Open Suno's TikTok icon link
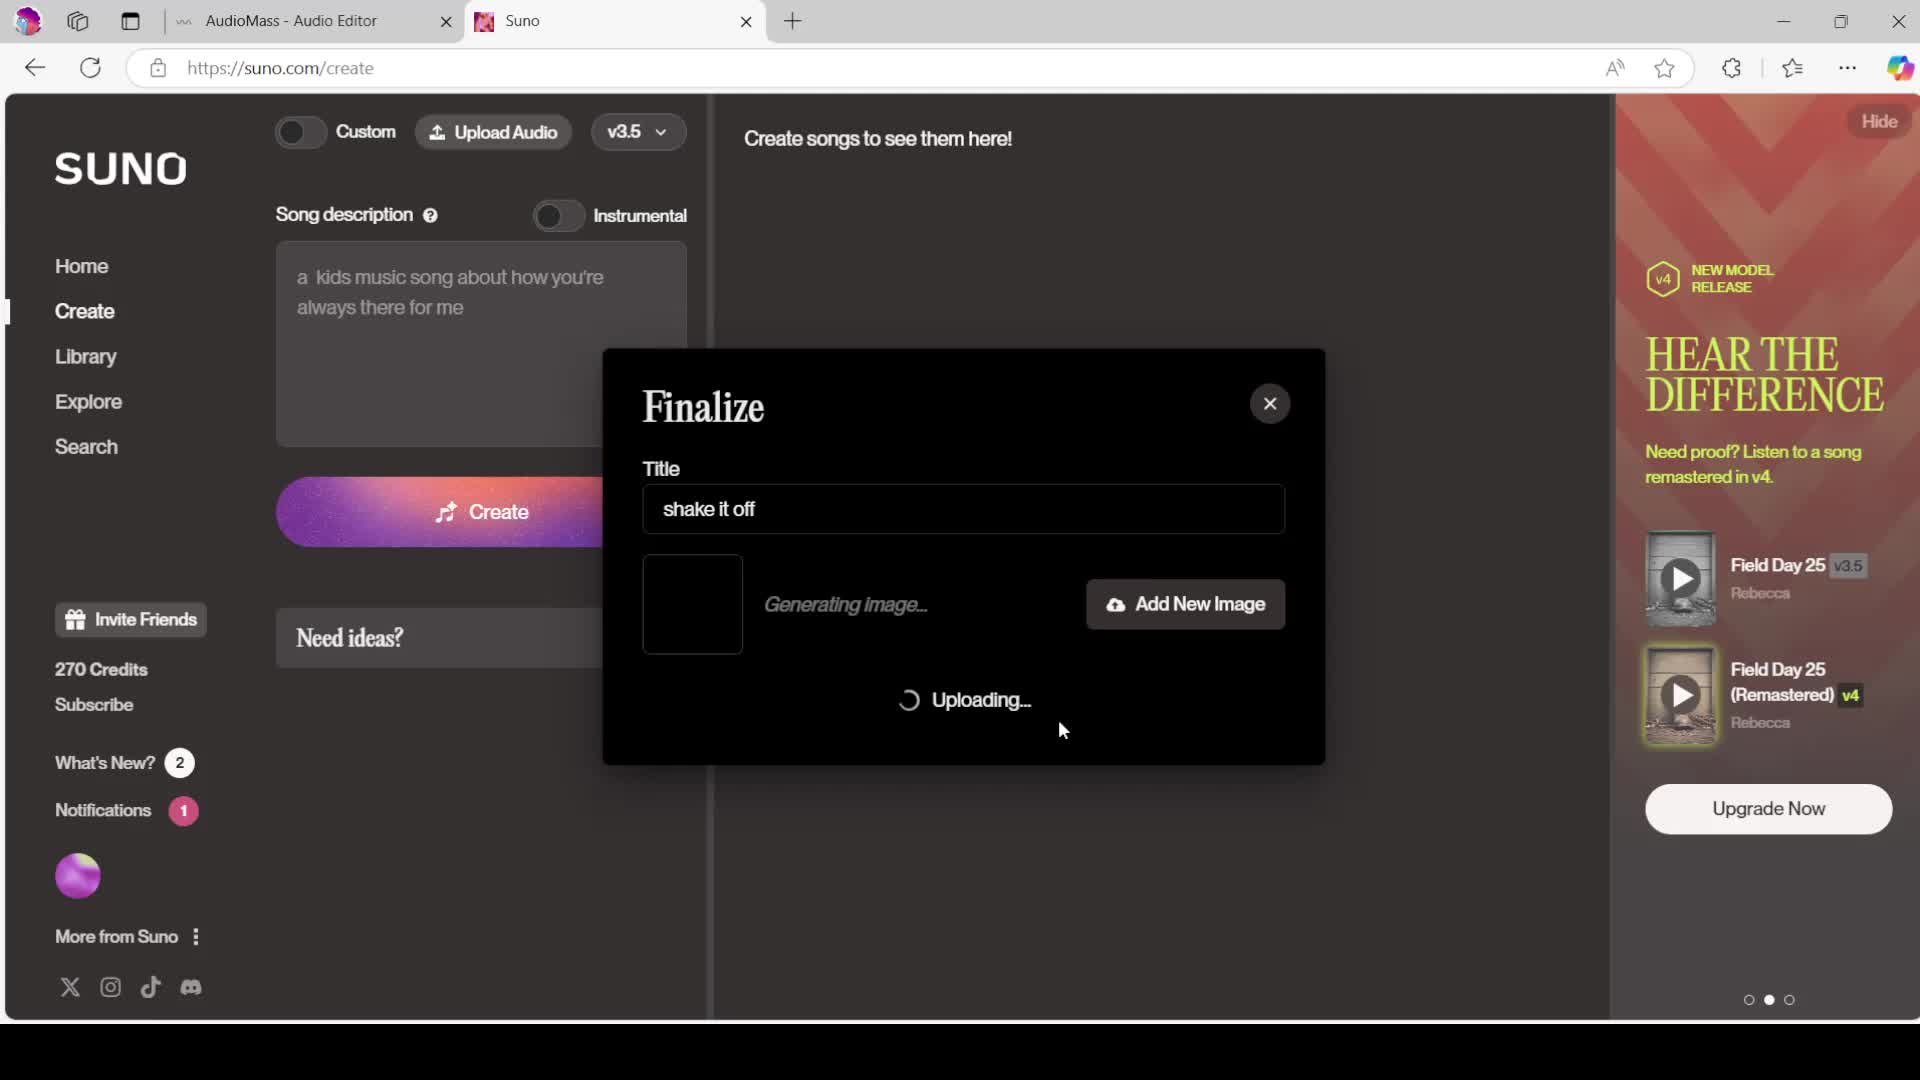Viewport: 1920px width, 1080px height. [151, 988]
